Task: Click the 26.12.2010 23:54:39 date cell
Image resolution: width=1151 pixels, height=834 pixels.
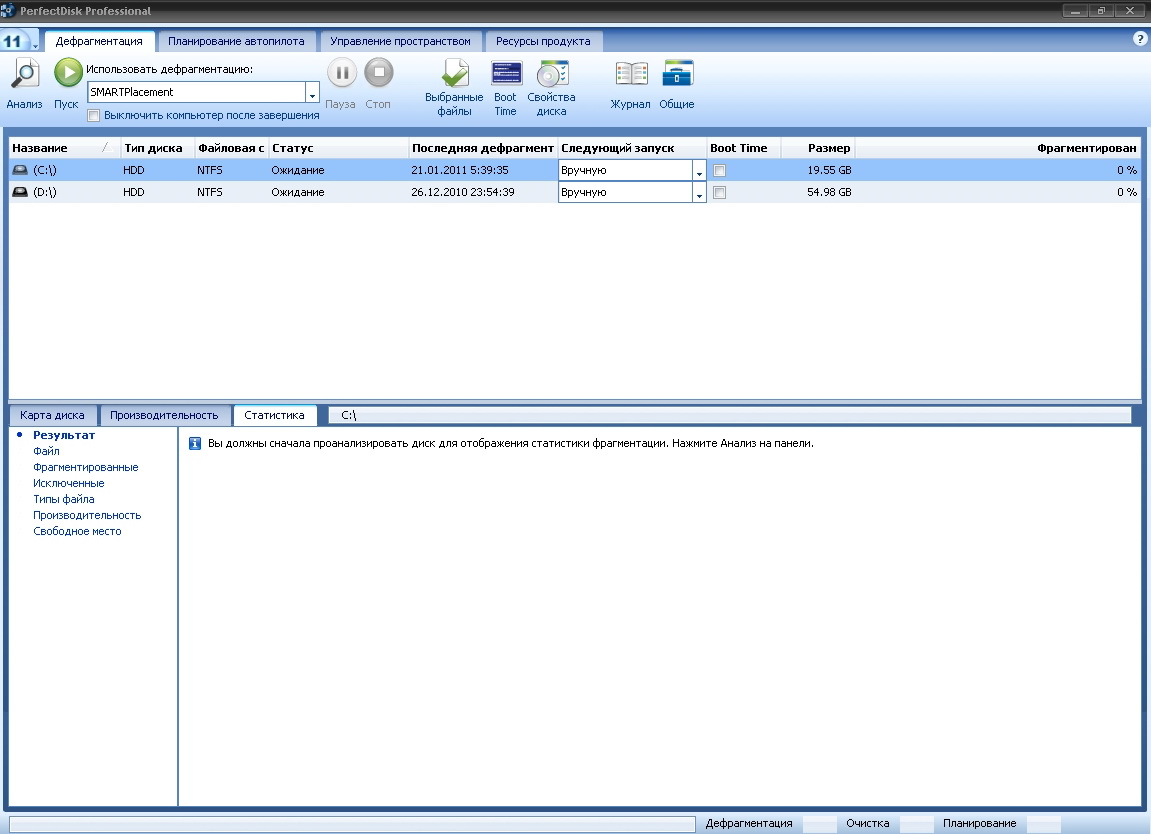Action: 462,192
